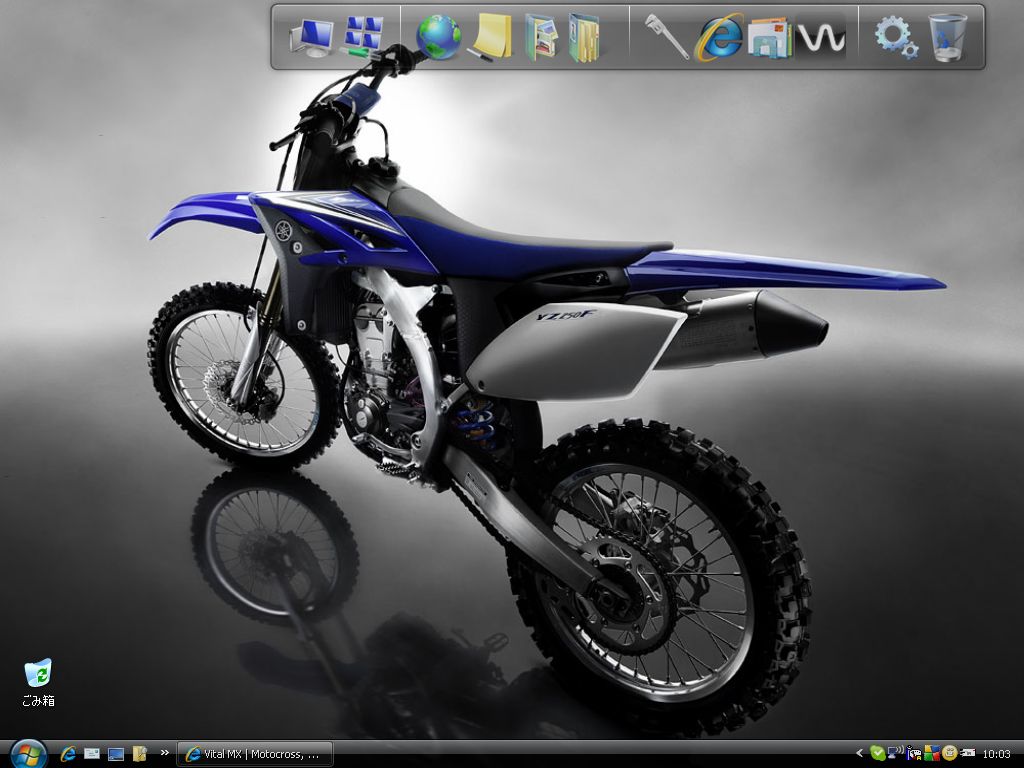Expand hidden system tray icons arrow

click(x=859, y=754)
